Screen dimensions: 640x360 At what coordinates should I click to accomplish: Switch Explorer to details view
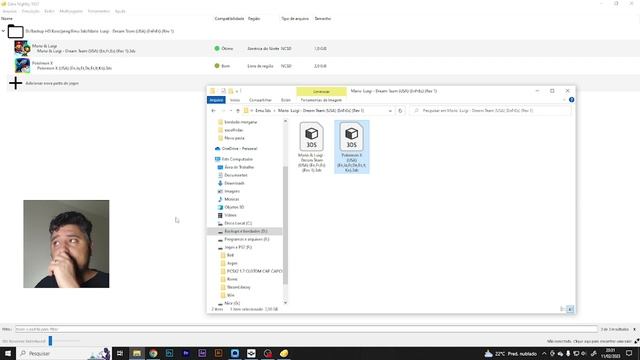[x=563, y=309]
